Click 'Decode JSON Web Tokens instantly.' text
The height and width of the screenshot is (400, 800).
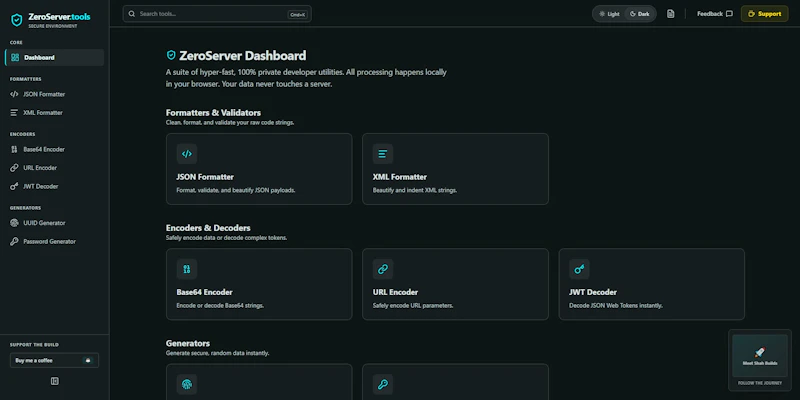coord(616,306)
